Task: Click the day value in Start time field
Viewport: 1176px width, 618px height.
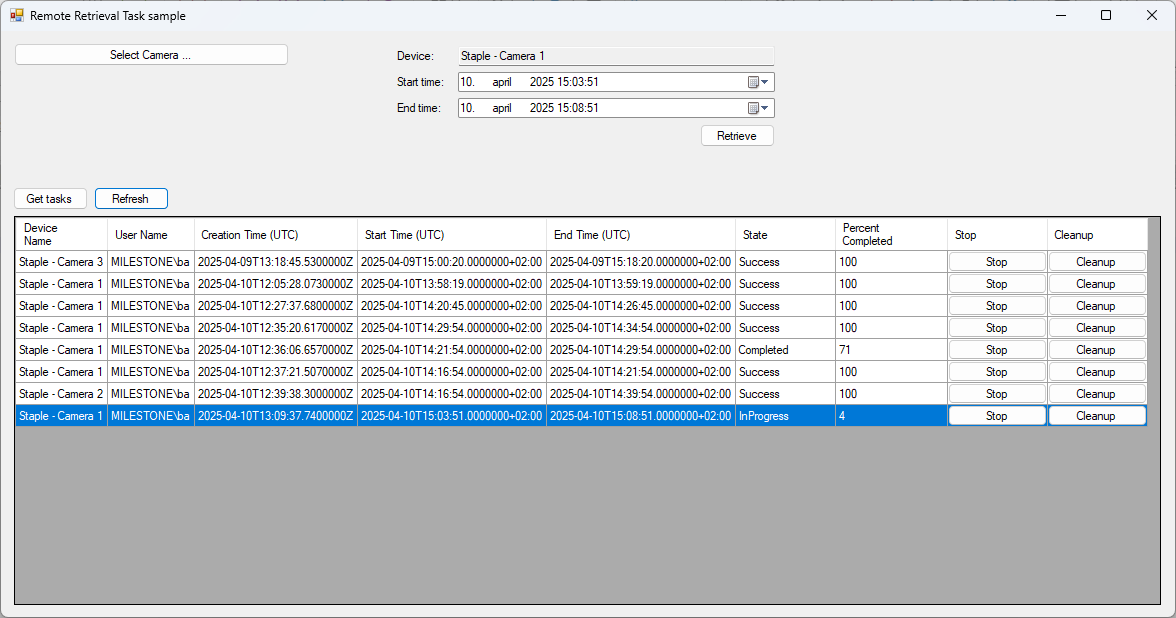Action: 467,82
